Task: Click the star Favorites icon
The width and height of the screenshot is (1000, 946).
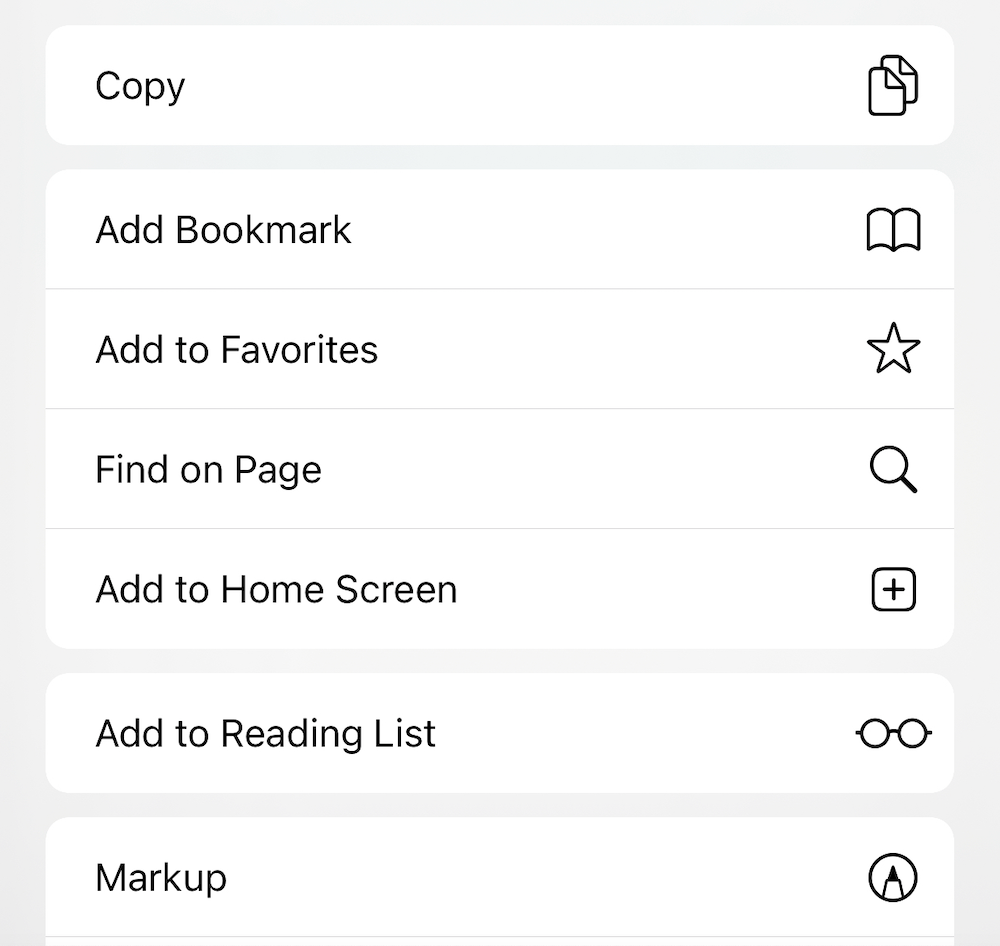Action: 892,350
